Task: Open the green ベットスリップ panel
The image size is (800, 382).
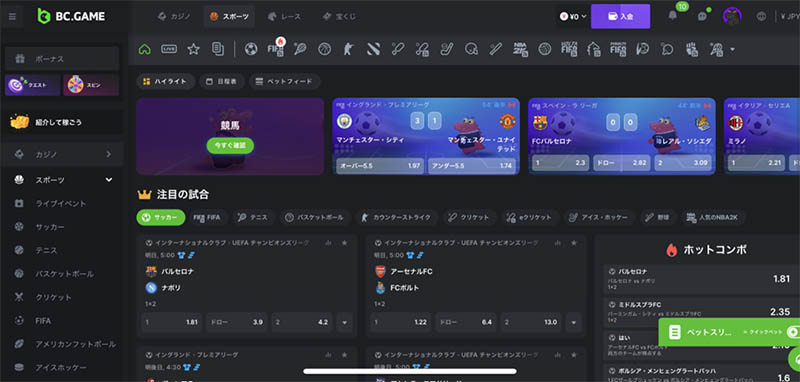Action: (x=729, y=333)
